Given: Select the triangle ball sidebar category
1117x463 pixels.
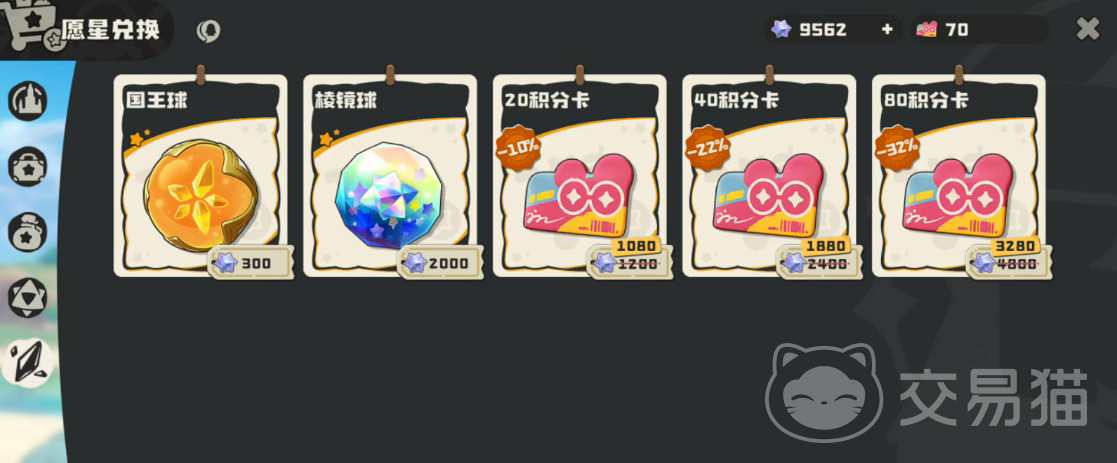Looking at the screenshot, I should [x=27, y=298].
